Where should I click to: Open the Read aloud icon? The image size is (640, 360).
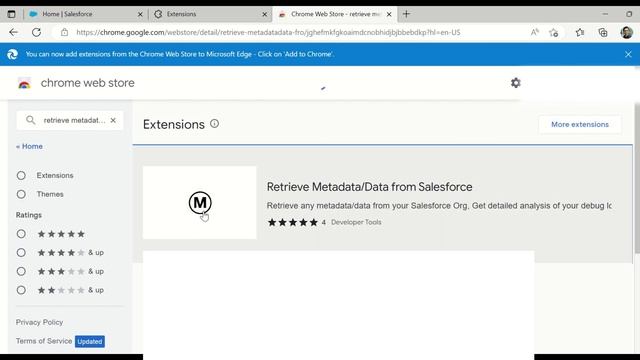[535, 32]
